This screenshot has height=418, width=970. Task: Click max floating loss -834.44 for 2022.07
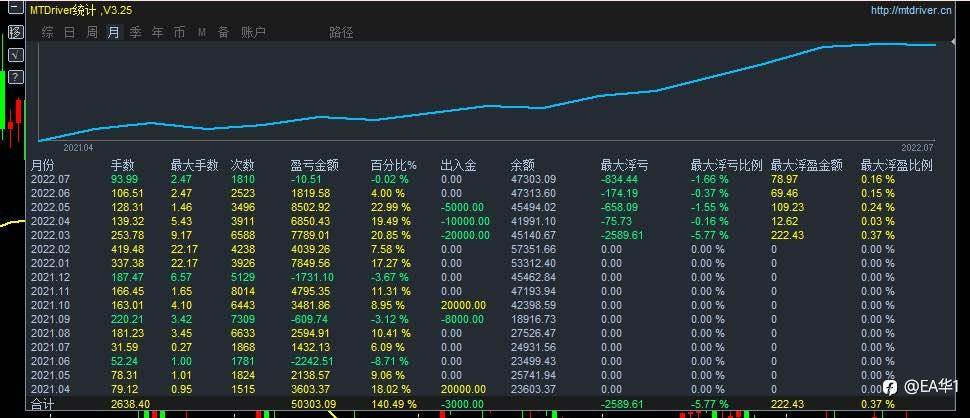[619, 179]
